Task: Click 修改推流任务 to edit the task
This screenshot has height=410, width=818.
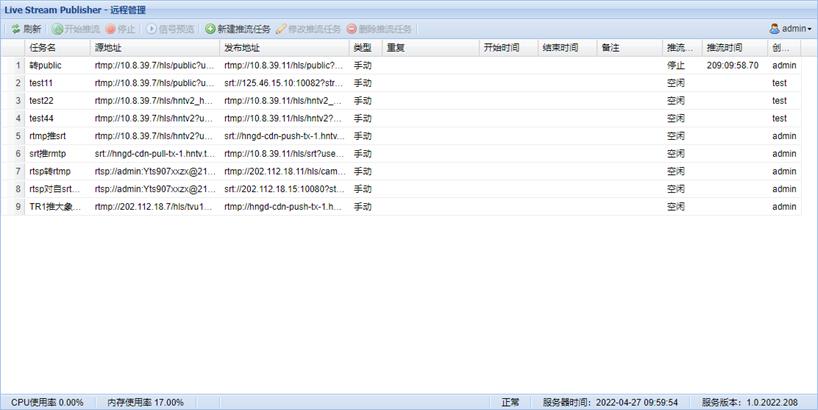Action: coord(308,29)
